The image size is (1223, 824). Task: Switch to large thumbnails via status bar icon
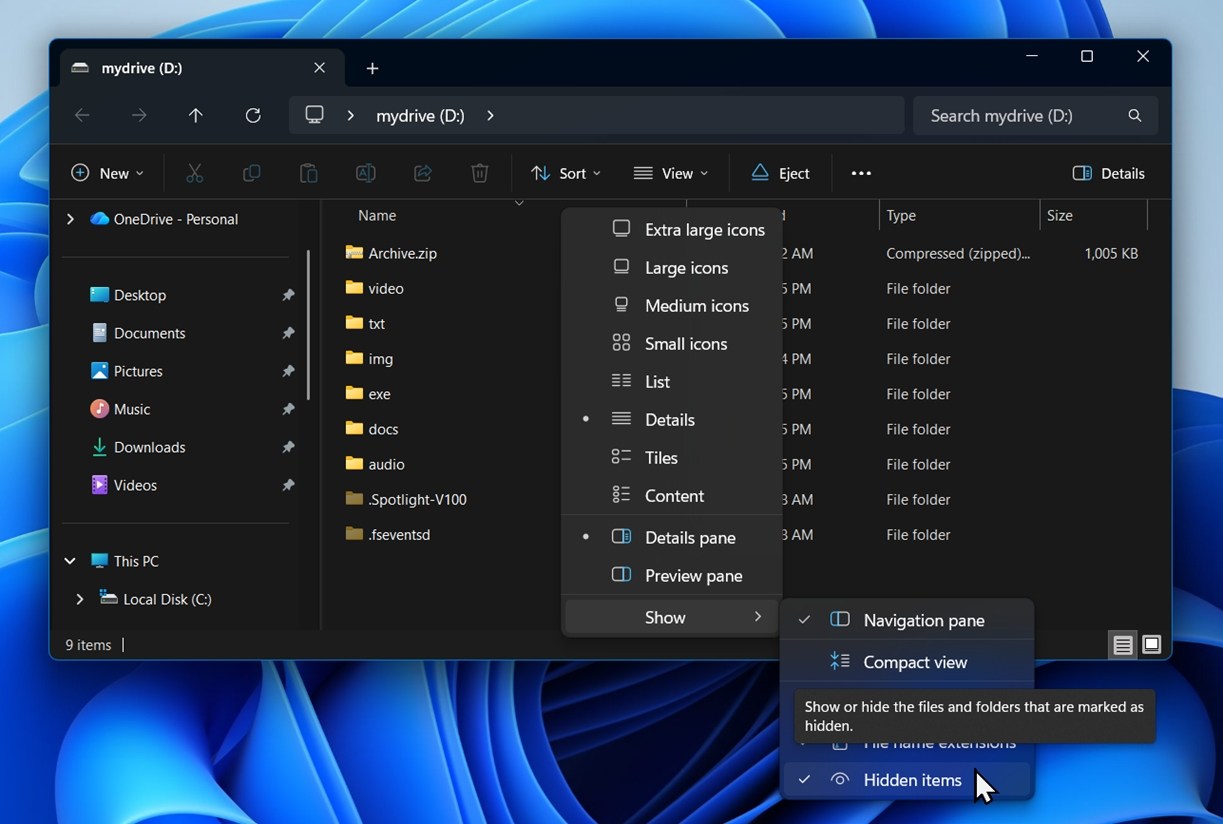pyautogui.click(x=1151, y=645)
